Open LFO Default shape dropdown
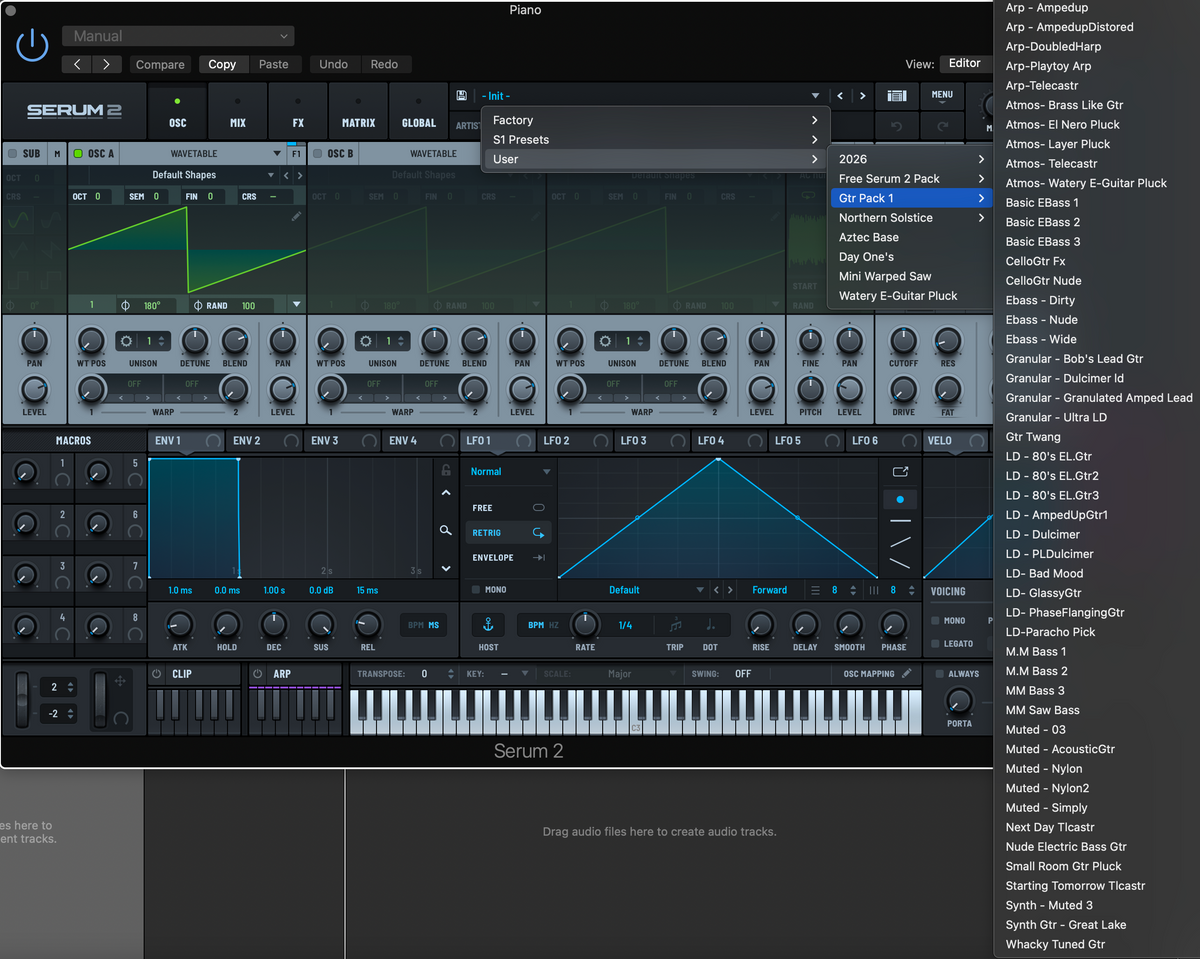This screenshot has height=959, width=1200. coord(632,590)
